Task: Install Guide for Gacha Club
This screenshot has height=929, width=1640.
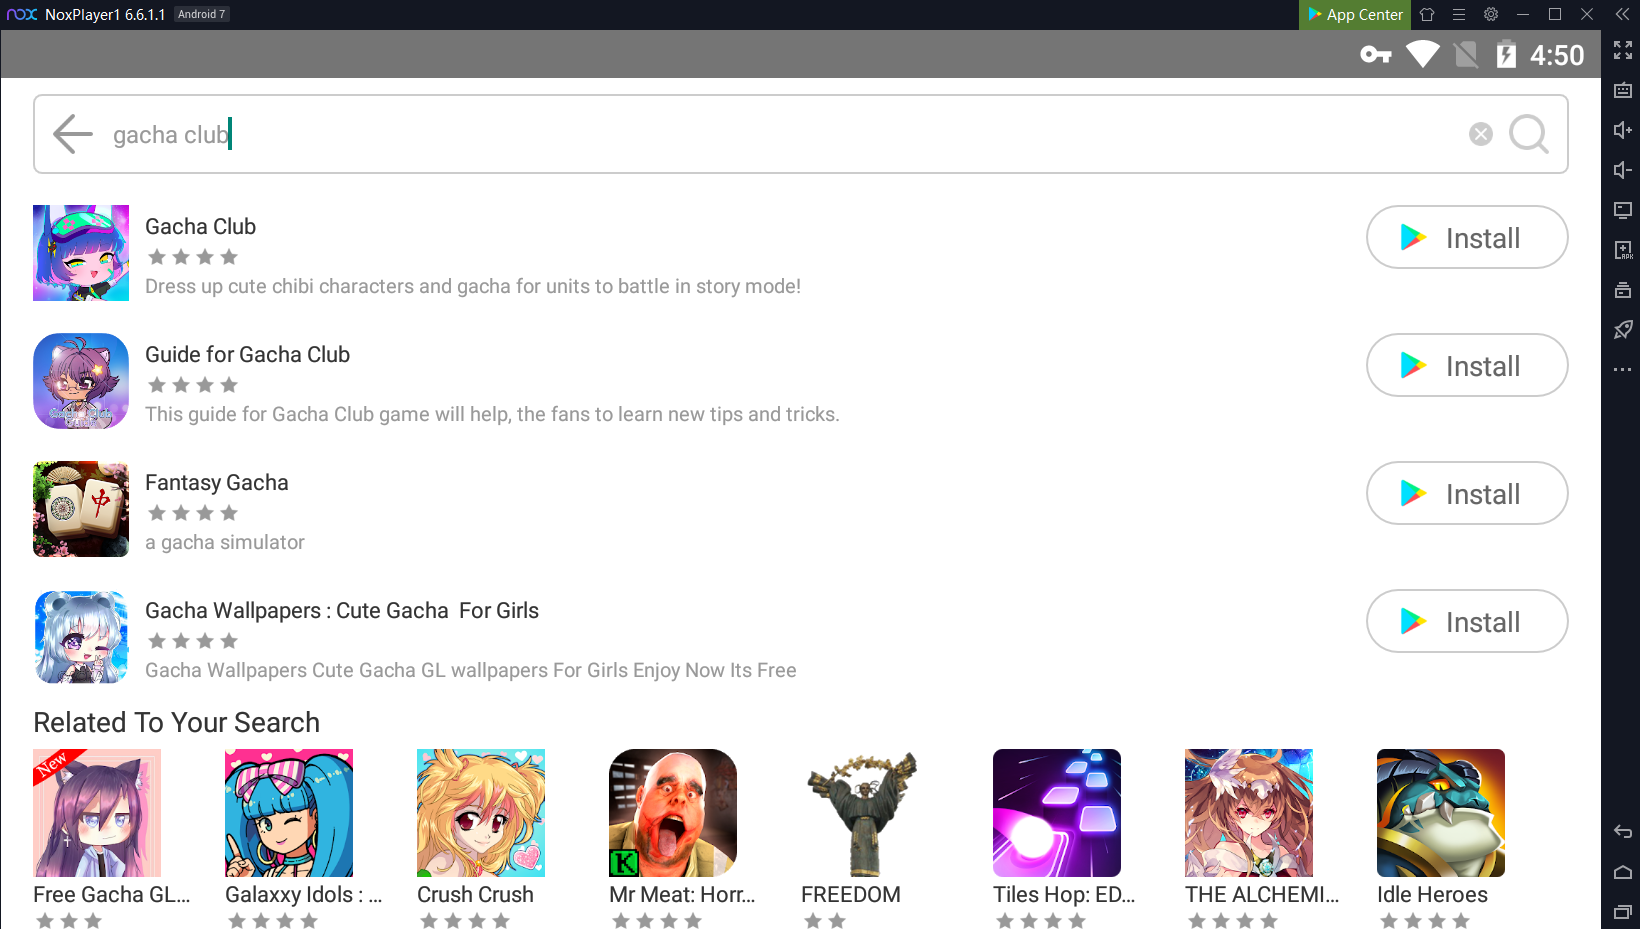Action: (x=1466, y=366)
